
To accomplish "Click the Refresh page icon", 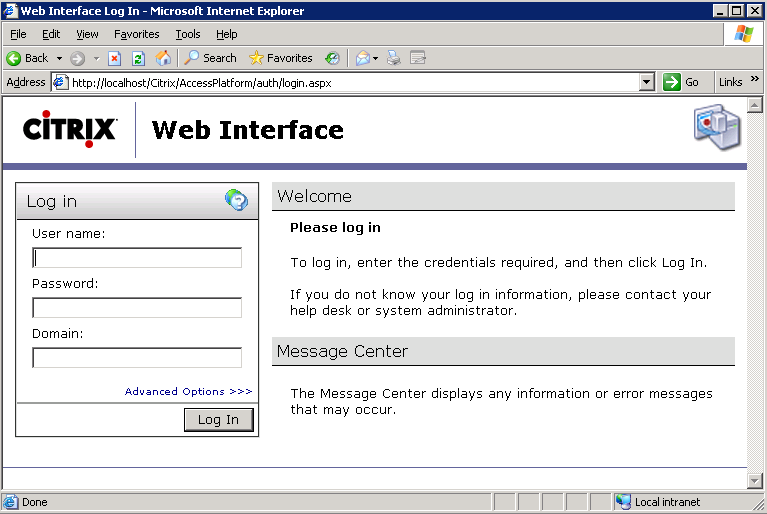I will [138, 58].
